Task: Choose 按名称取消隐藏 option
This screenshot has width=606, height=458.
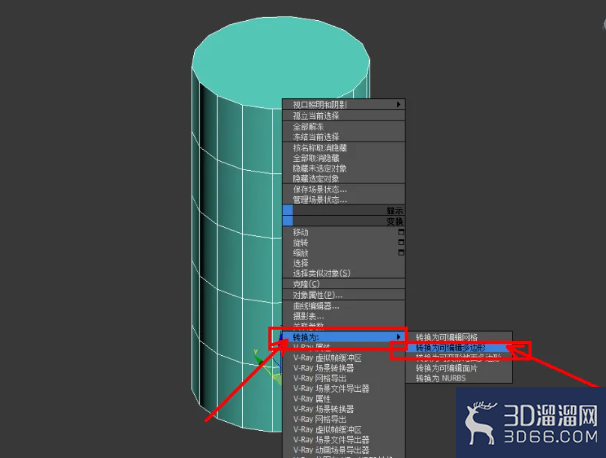Action: pos(344,148)
